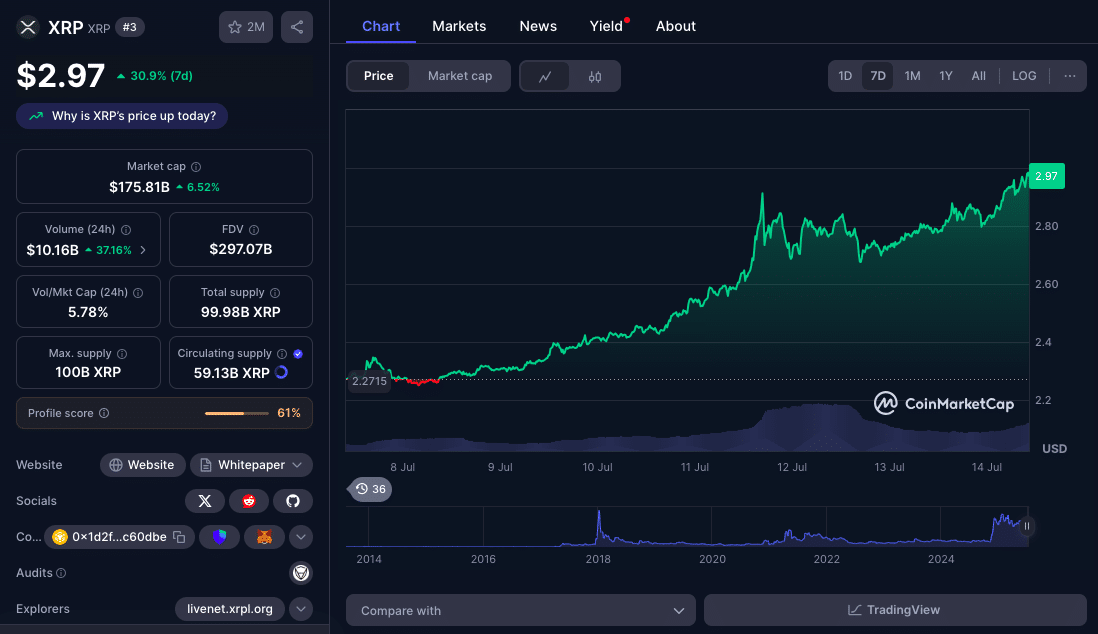Screen dimensions: 1098x634
Task: Open the Chart tab
Action: click(x=381, y=26)
